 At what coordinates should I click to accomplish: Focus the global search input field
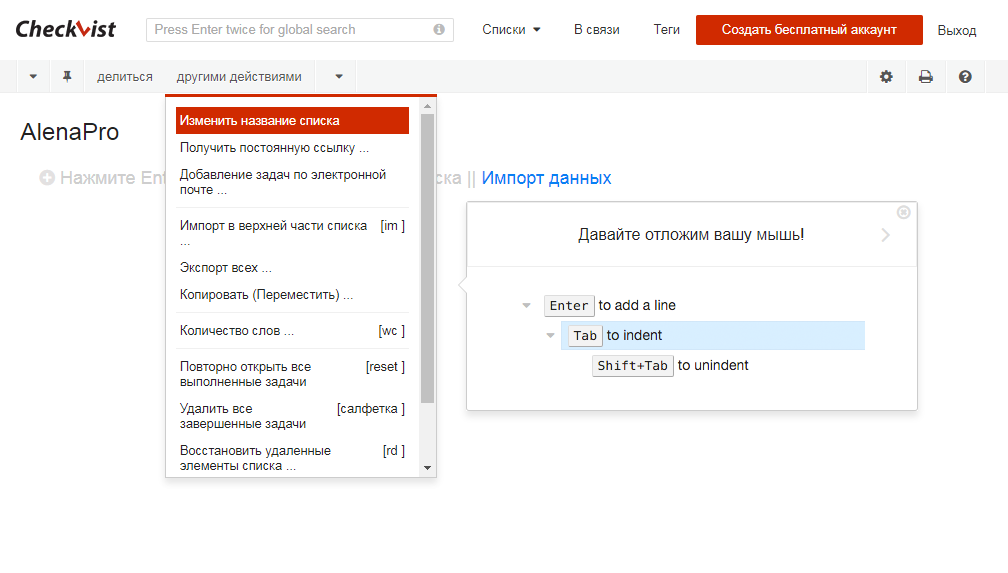coord(290,30)
